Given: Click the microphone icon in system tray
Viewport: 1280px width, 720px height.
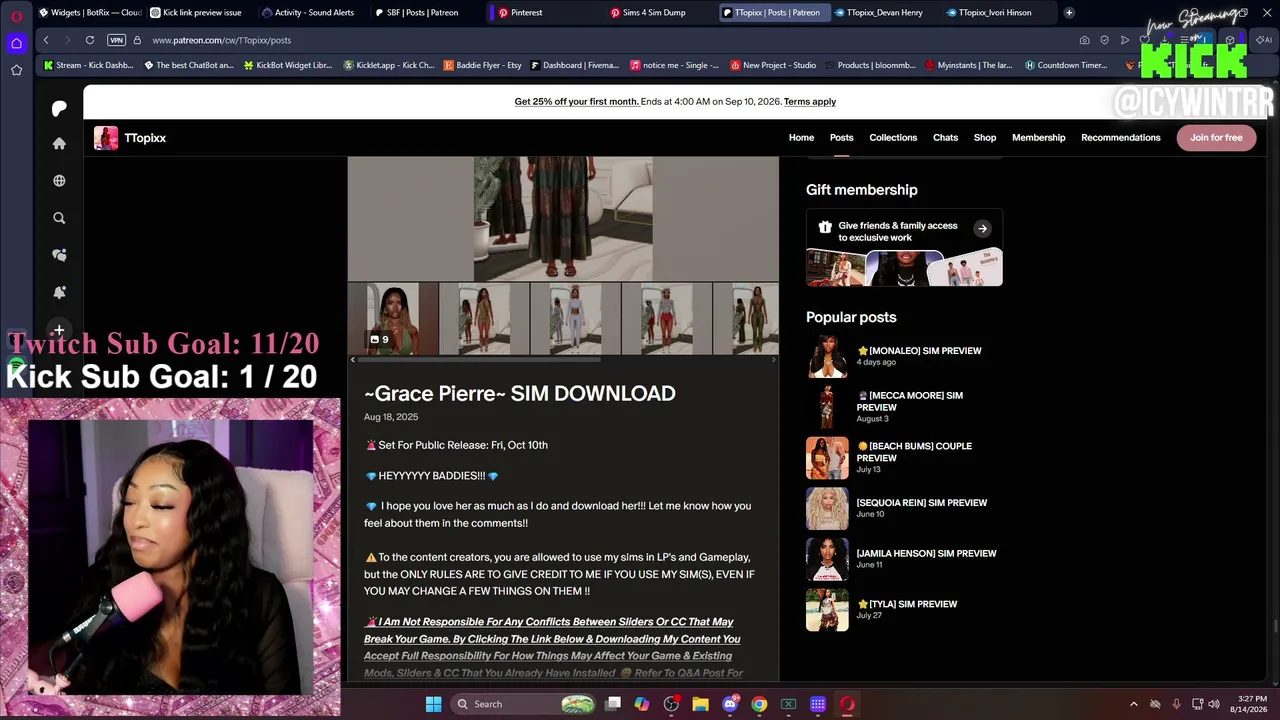Looking at the screenshot, I should pos(1176,704).
